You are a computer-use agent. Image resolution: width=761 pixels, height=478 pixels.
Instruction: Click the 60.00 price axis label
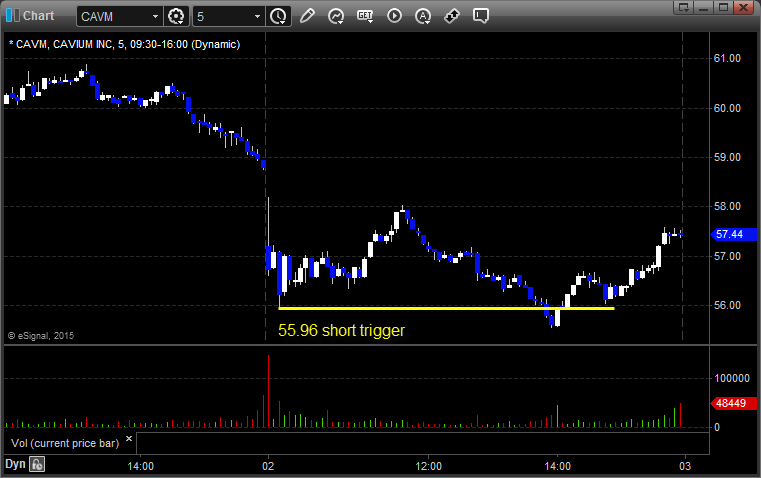pos(727,108)
